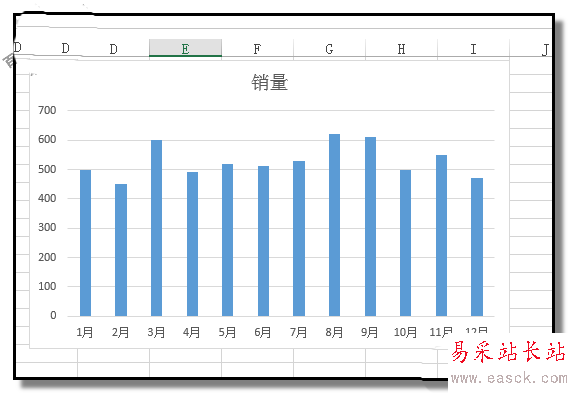
Task: Click the 9月 category axis label
Action: pyautogui.click(x=369, y=332)
